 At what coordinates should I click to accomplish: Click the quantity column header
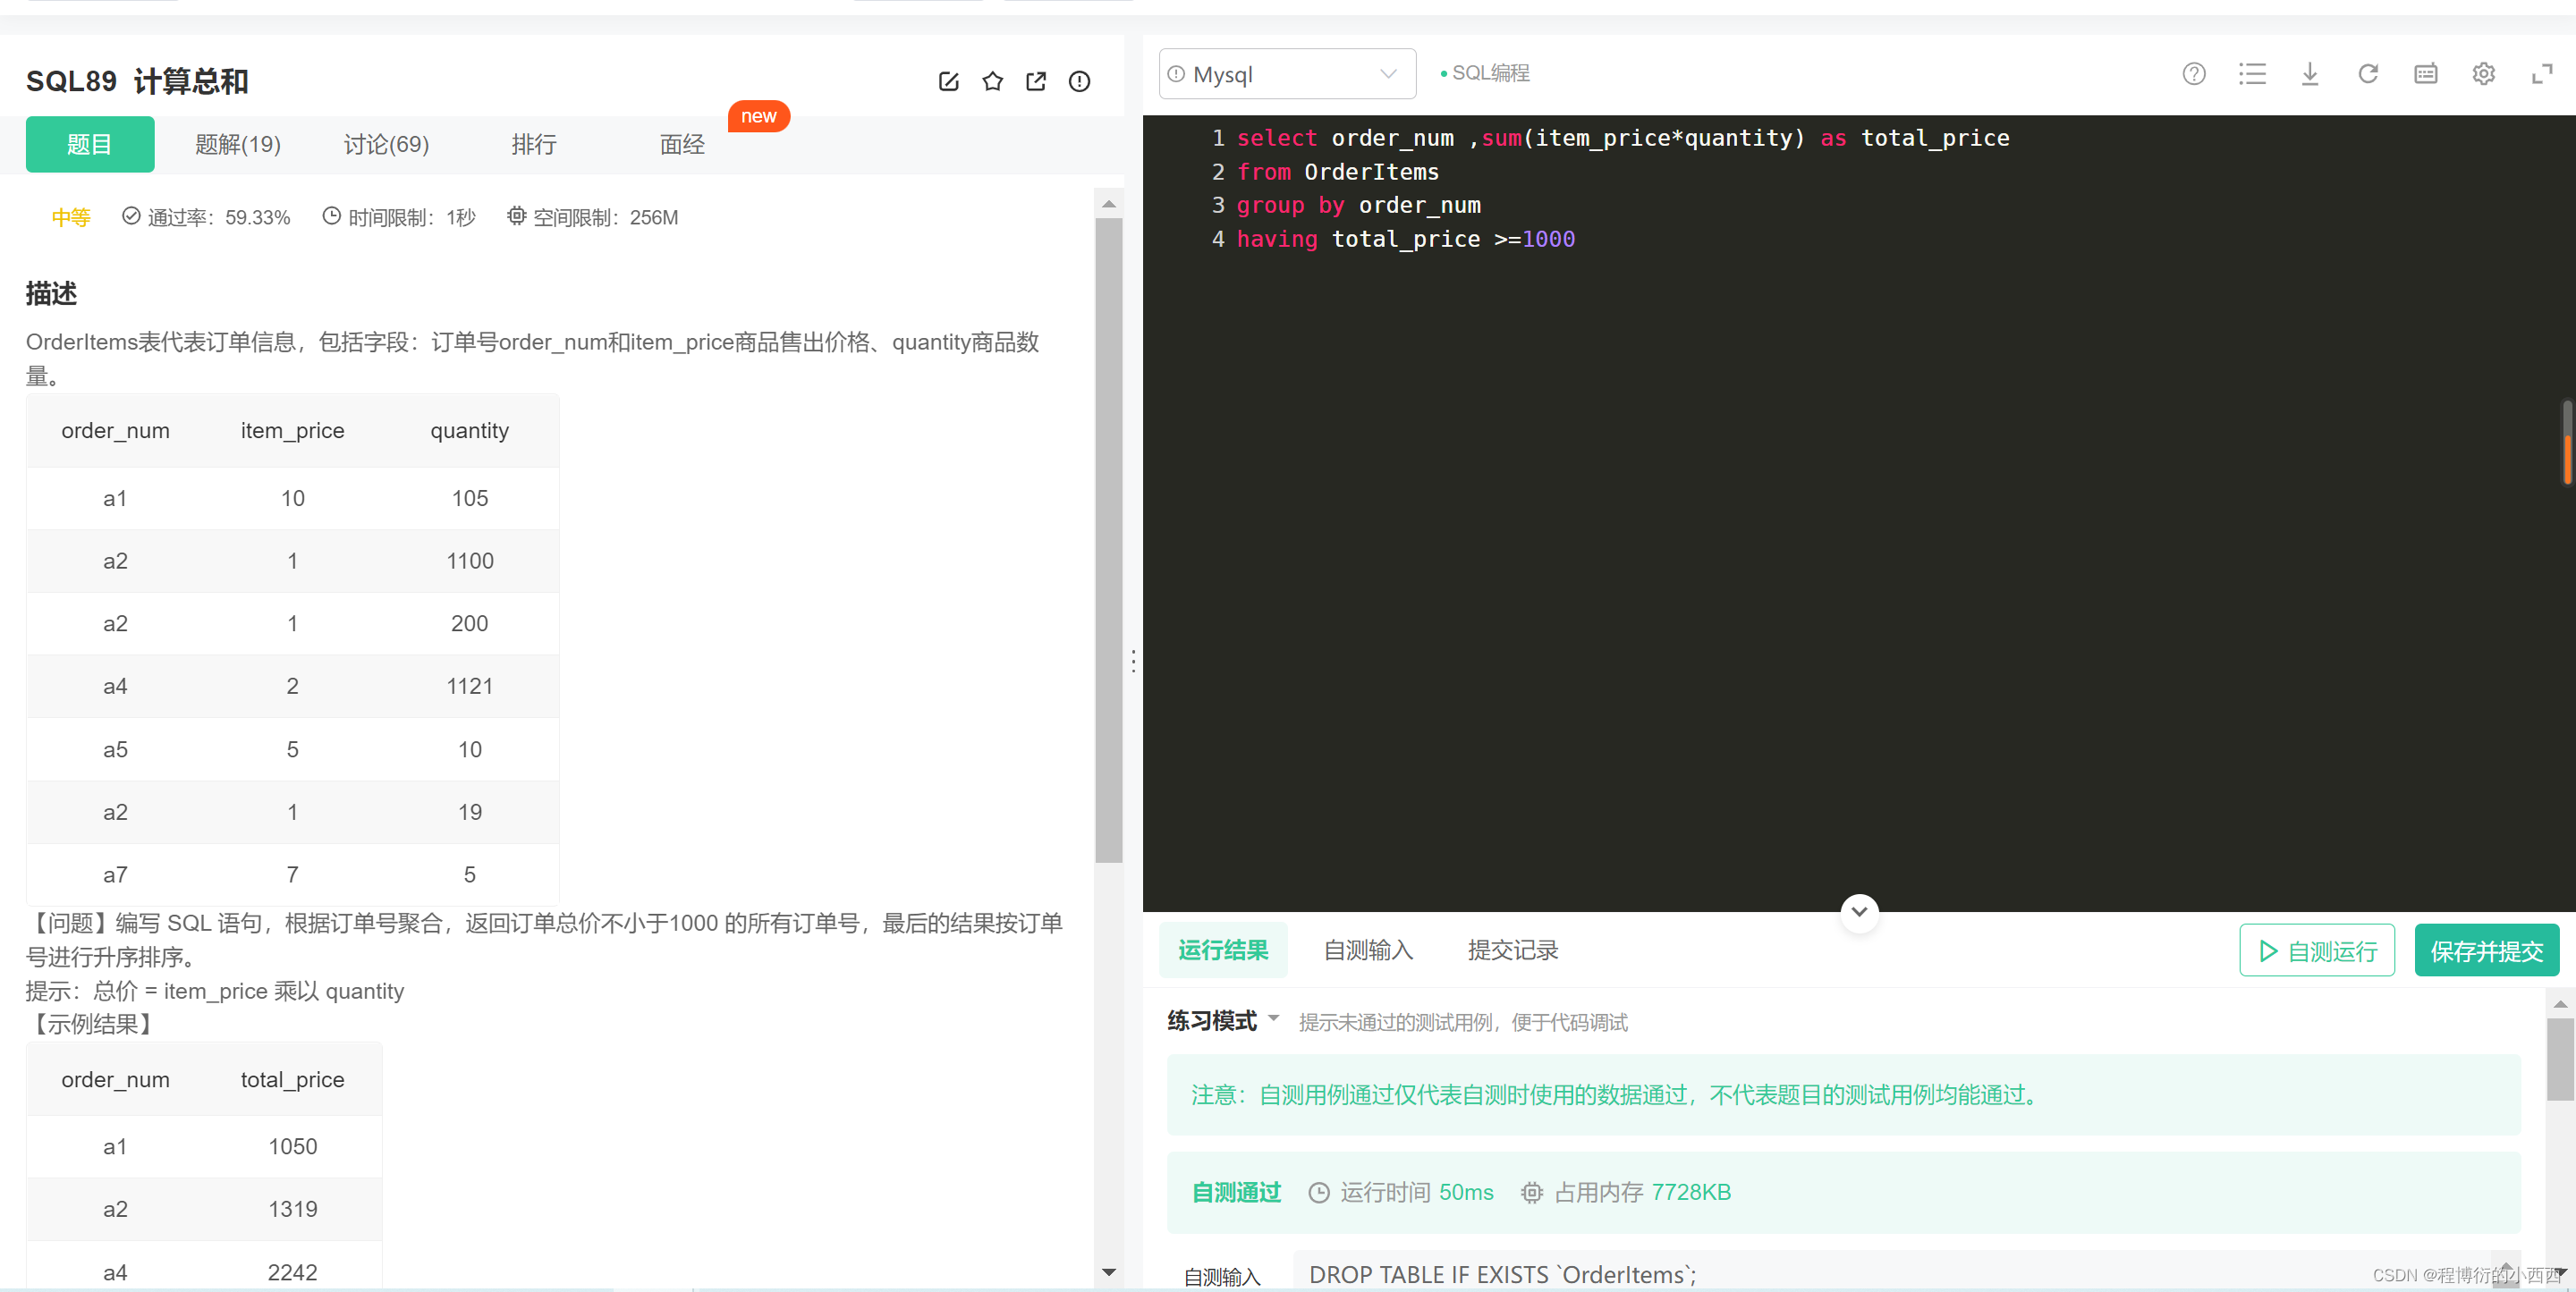click(x=469, y=431)
